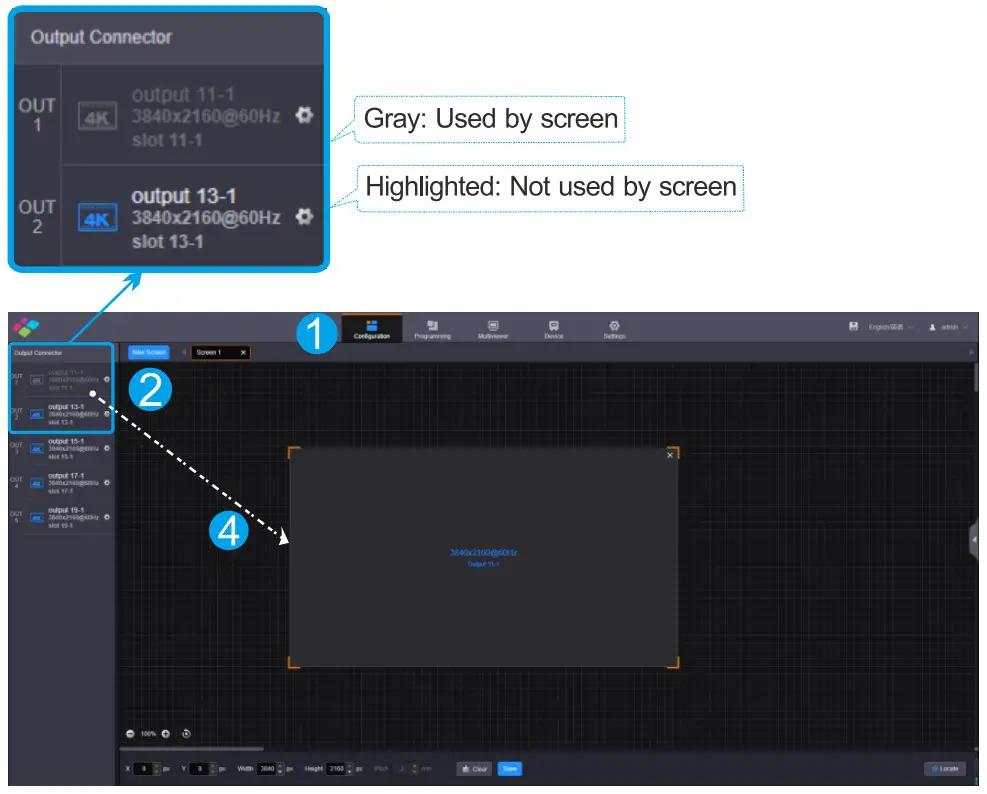Click the save disk icon in header
Viewport: 987px width, 794px height.
pos(853,326)
